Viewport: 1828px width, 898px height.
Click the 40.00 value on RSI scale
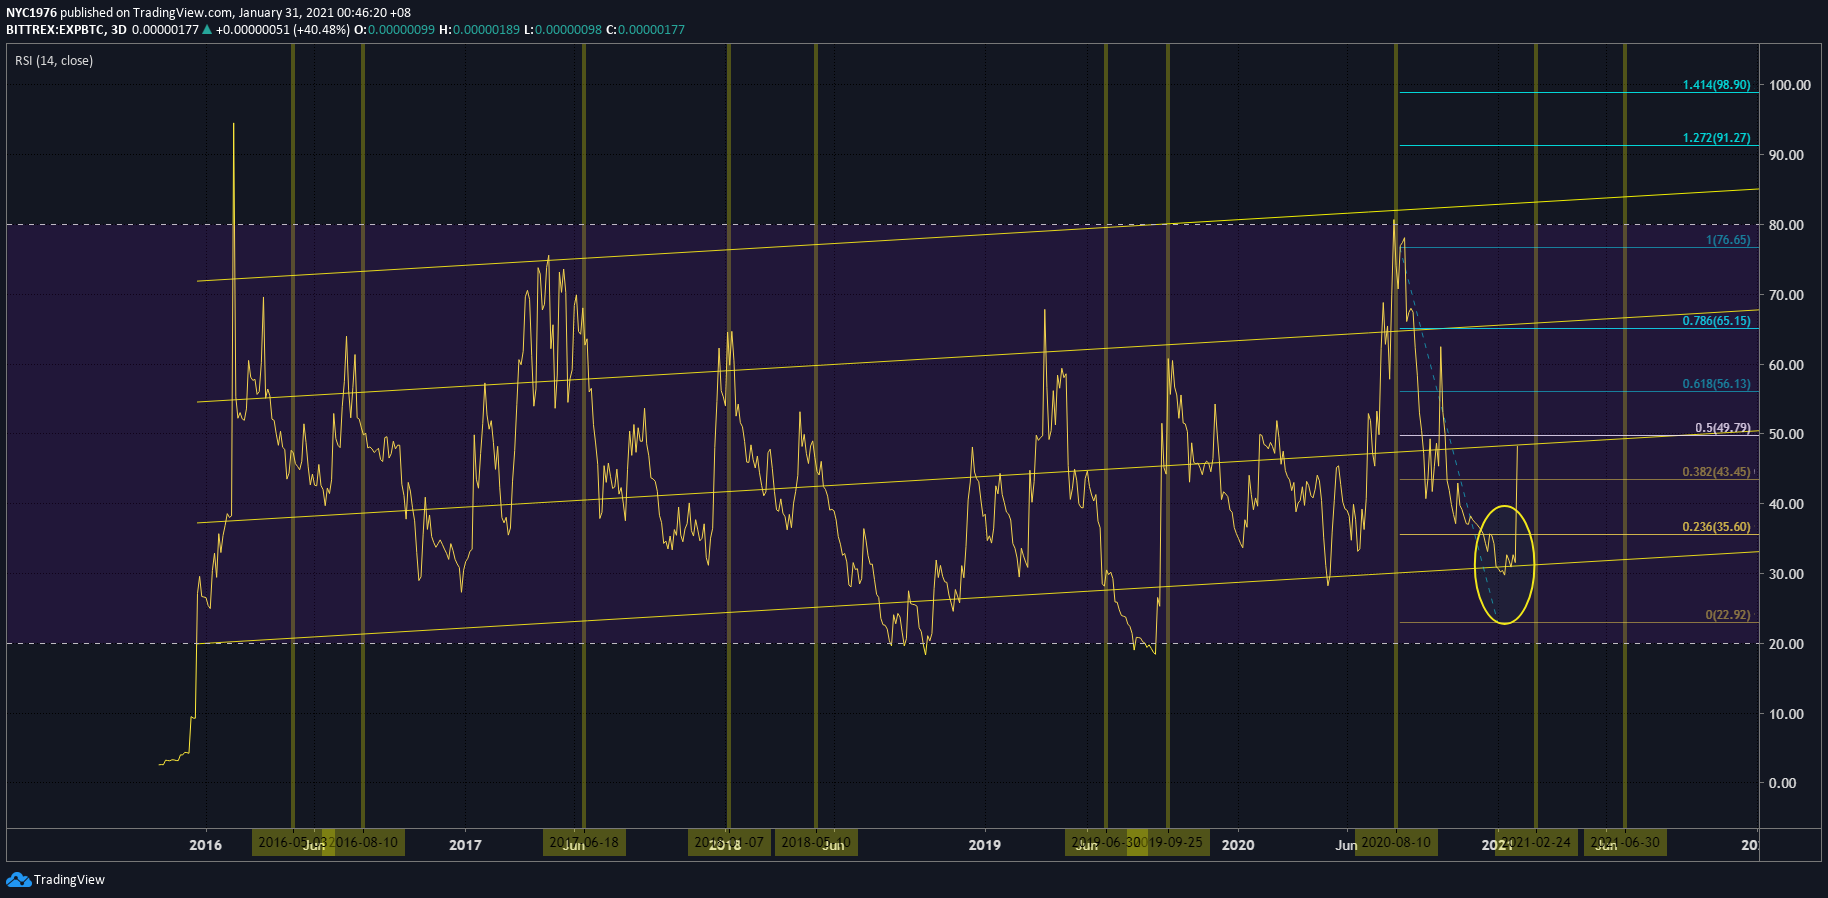[x=1786, y=504]
